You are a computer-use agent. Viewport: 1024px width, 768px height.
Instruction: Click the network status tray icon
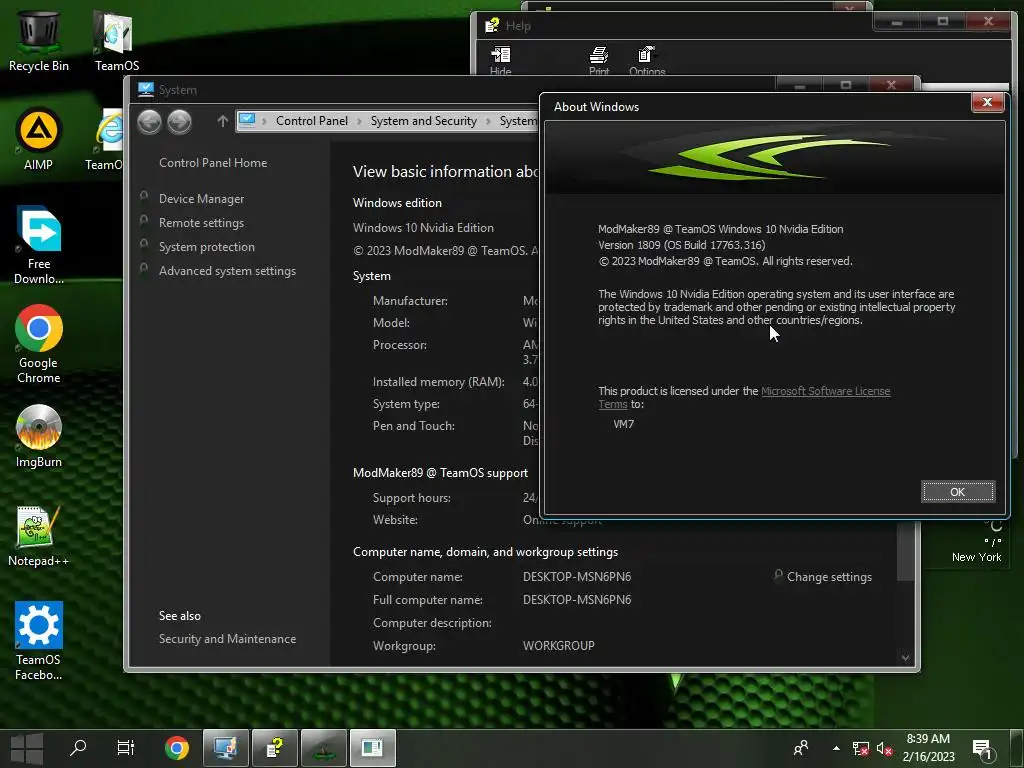(861, 748)
